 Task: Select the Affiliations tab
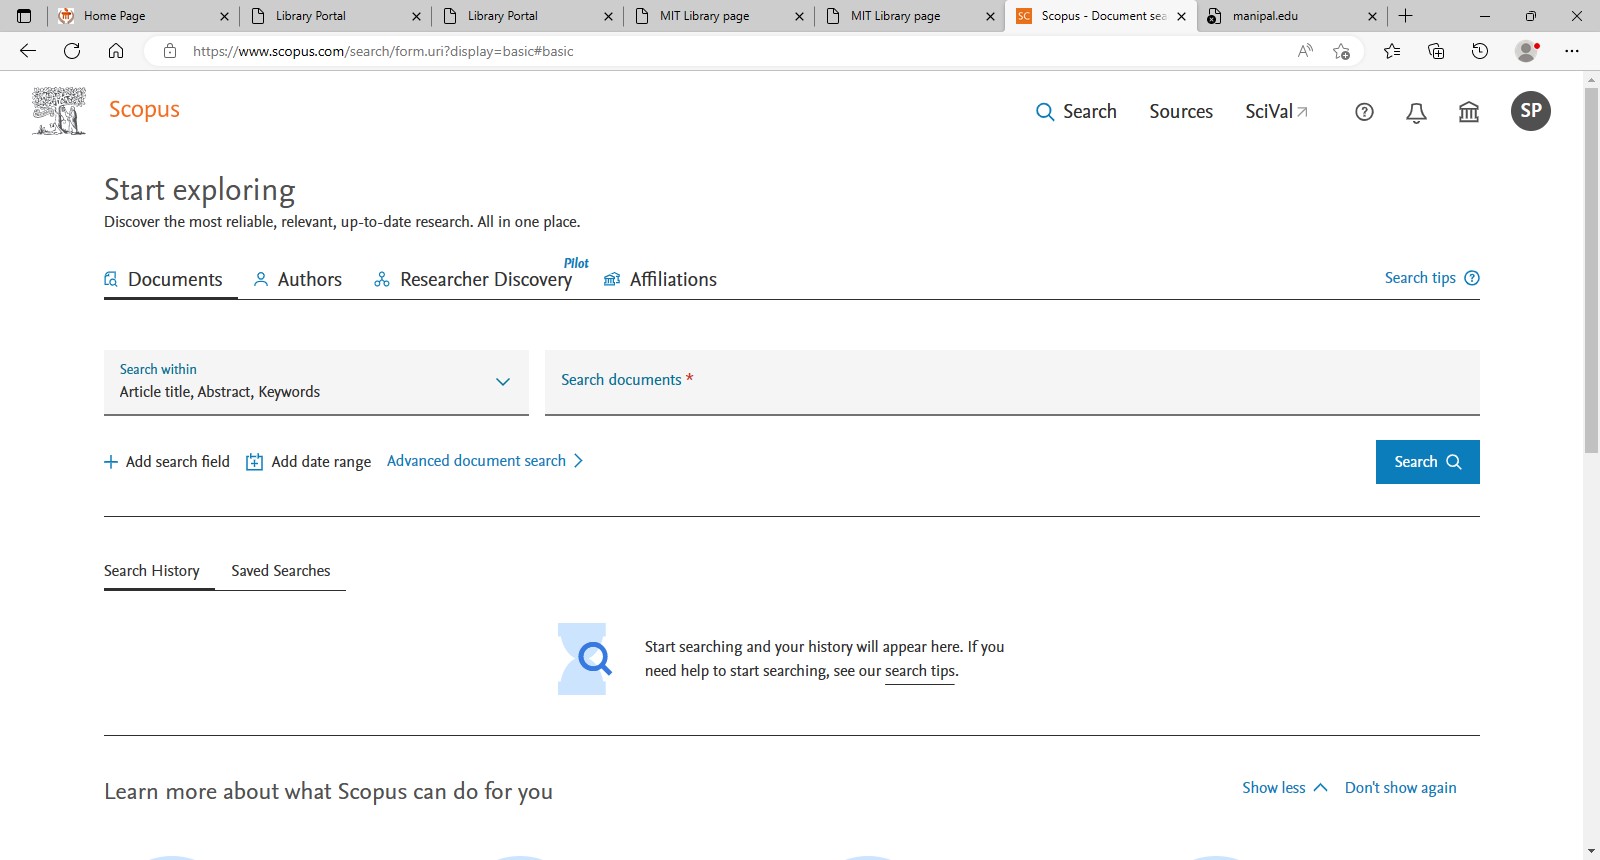[661, 280]
